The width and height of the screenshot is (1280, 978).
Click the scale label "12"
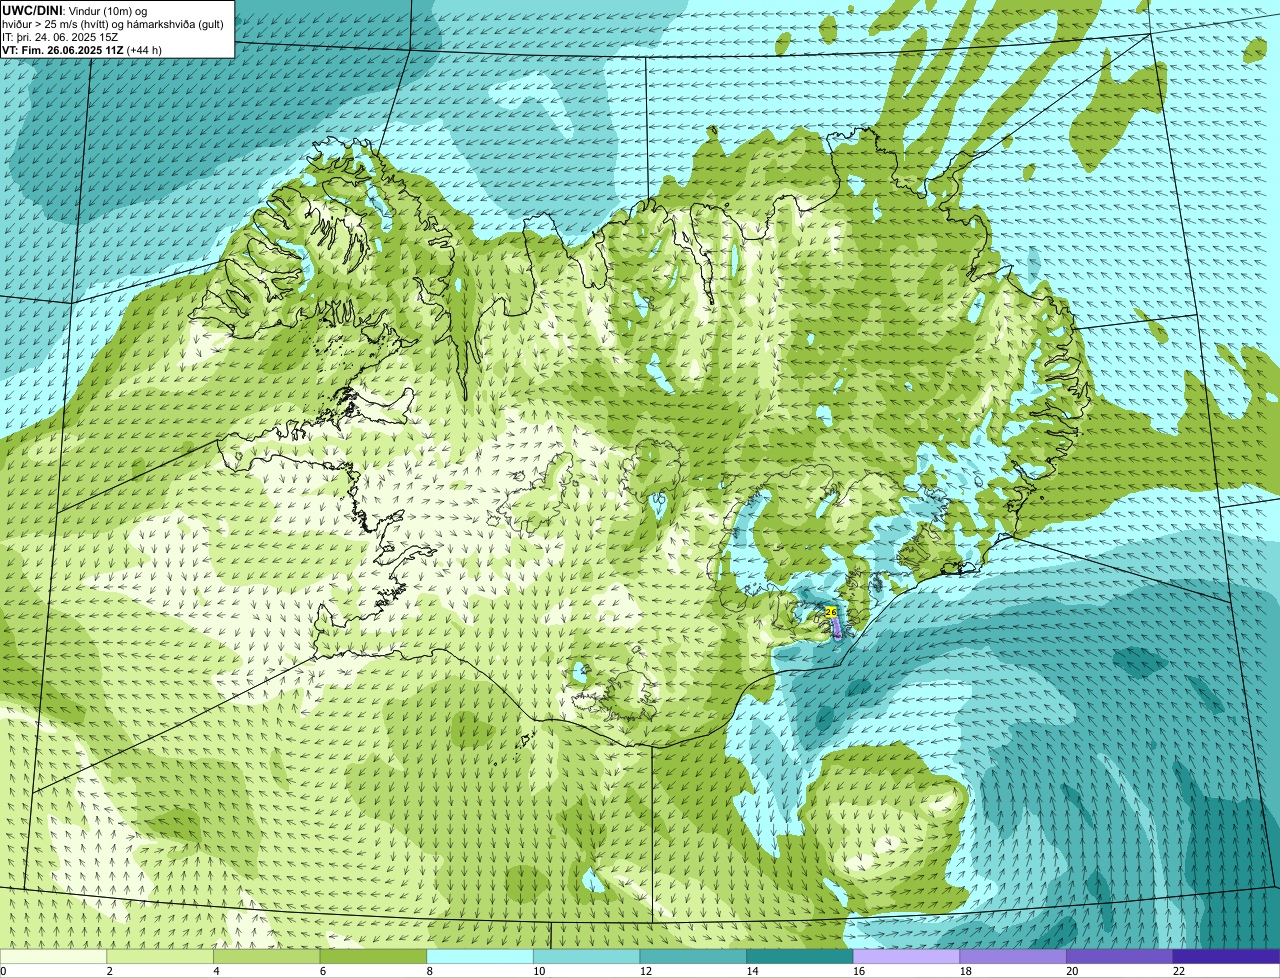[x=646, y=971]
